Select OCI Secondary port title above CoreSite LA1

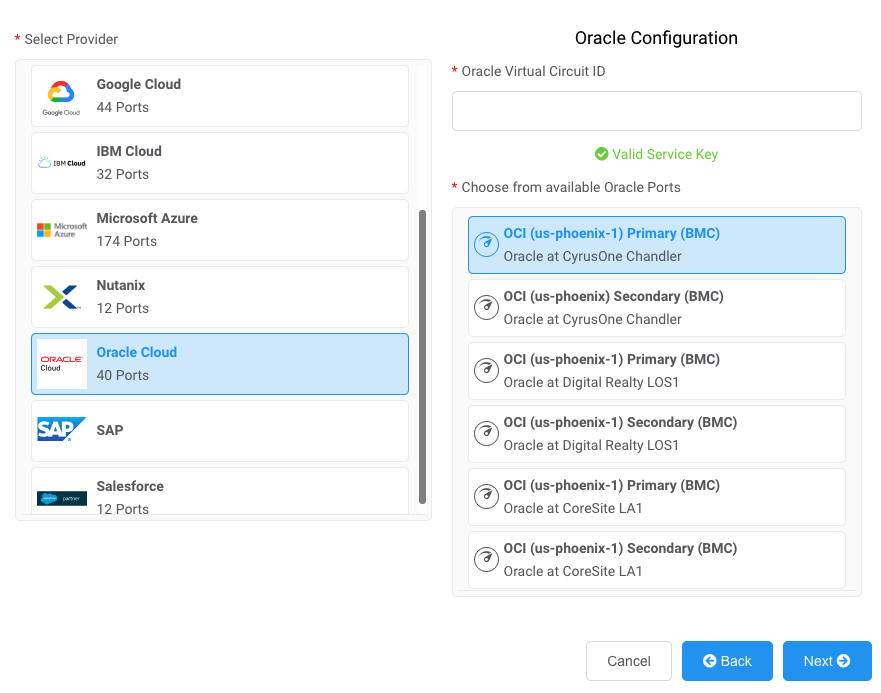click(x=620, y=548)
